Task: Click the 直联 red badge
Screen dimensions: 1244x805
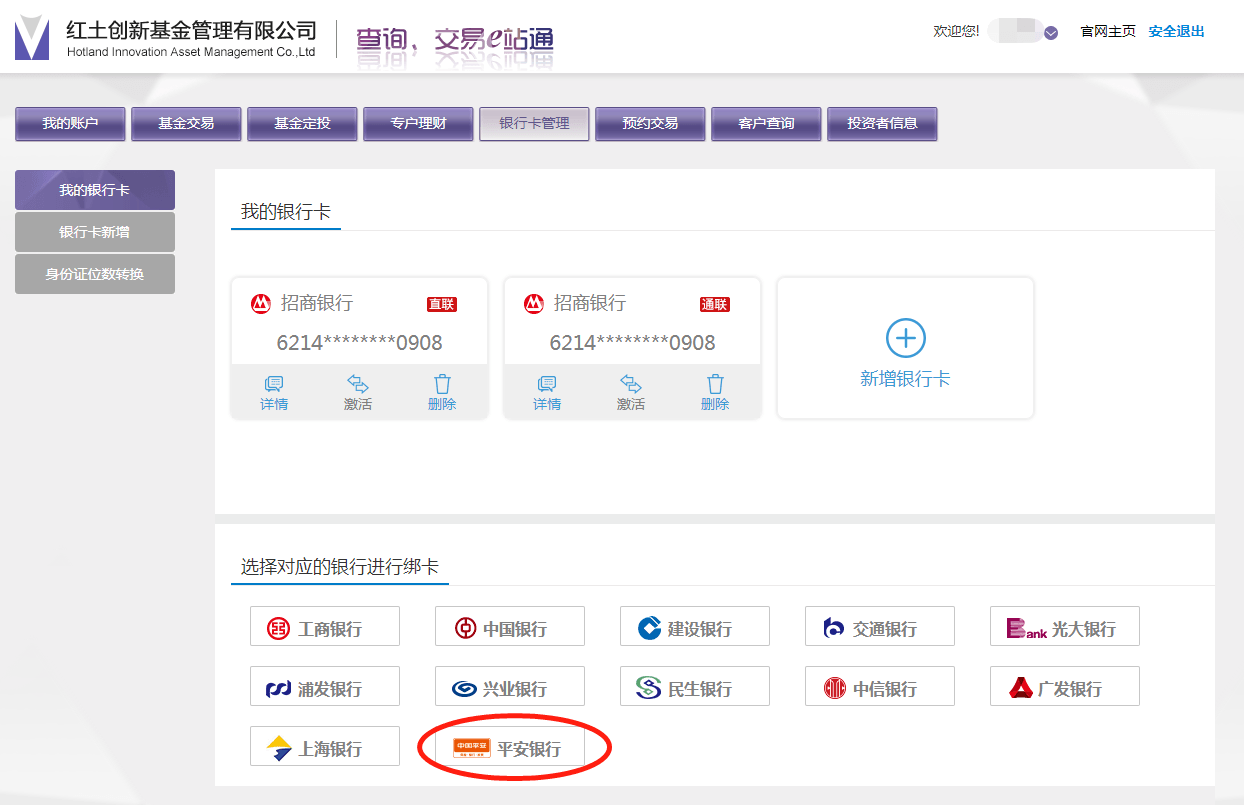Action: click(442, 304)
